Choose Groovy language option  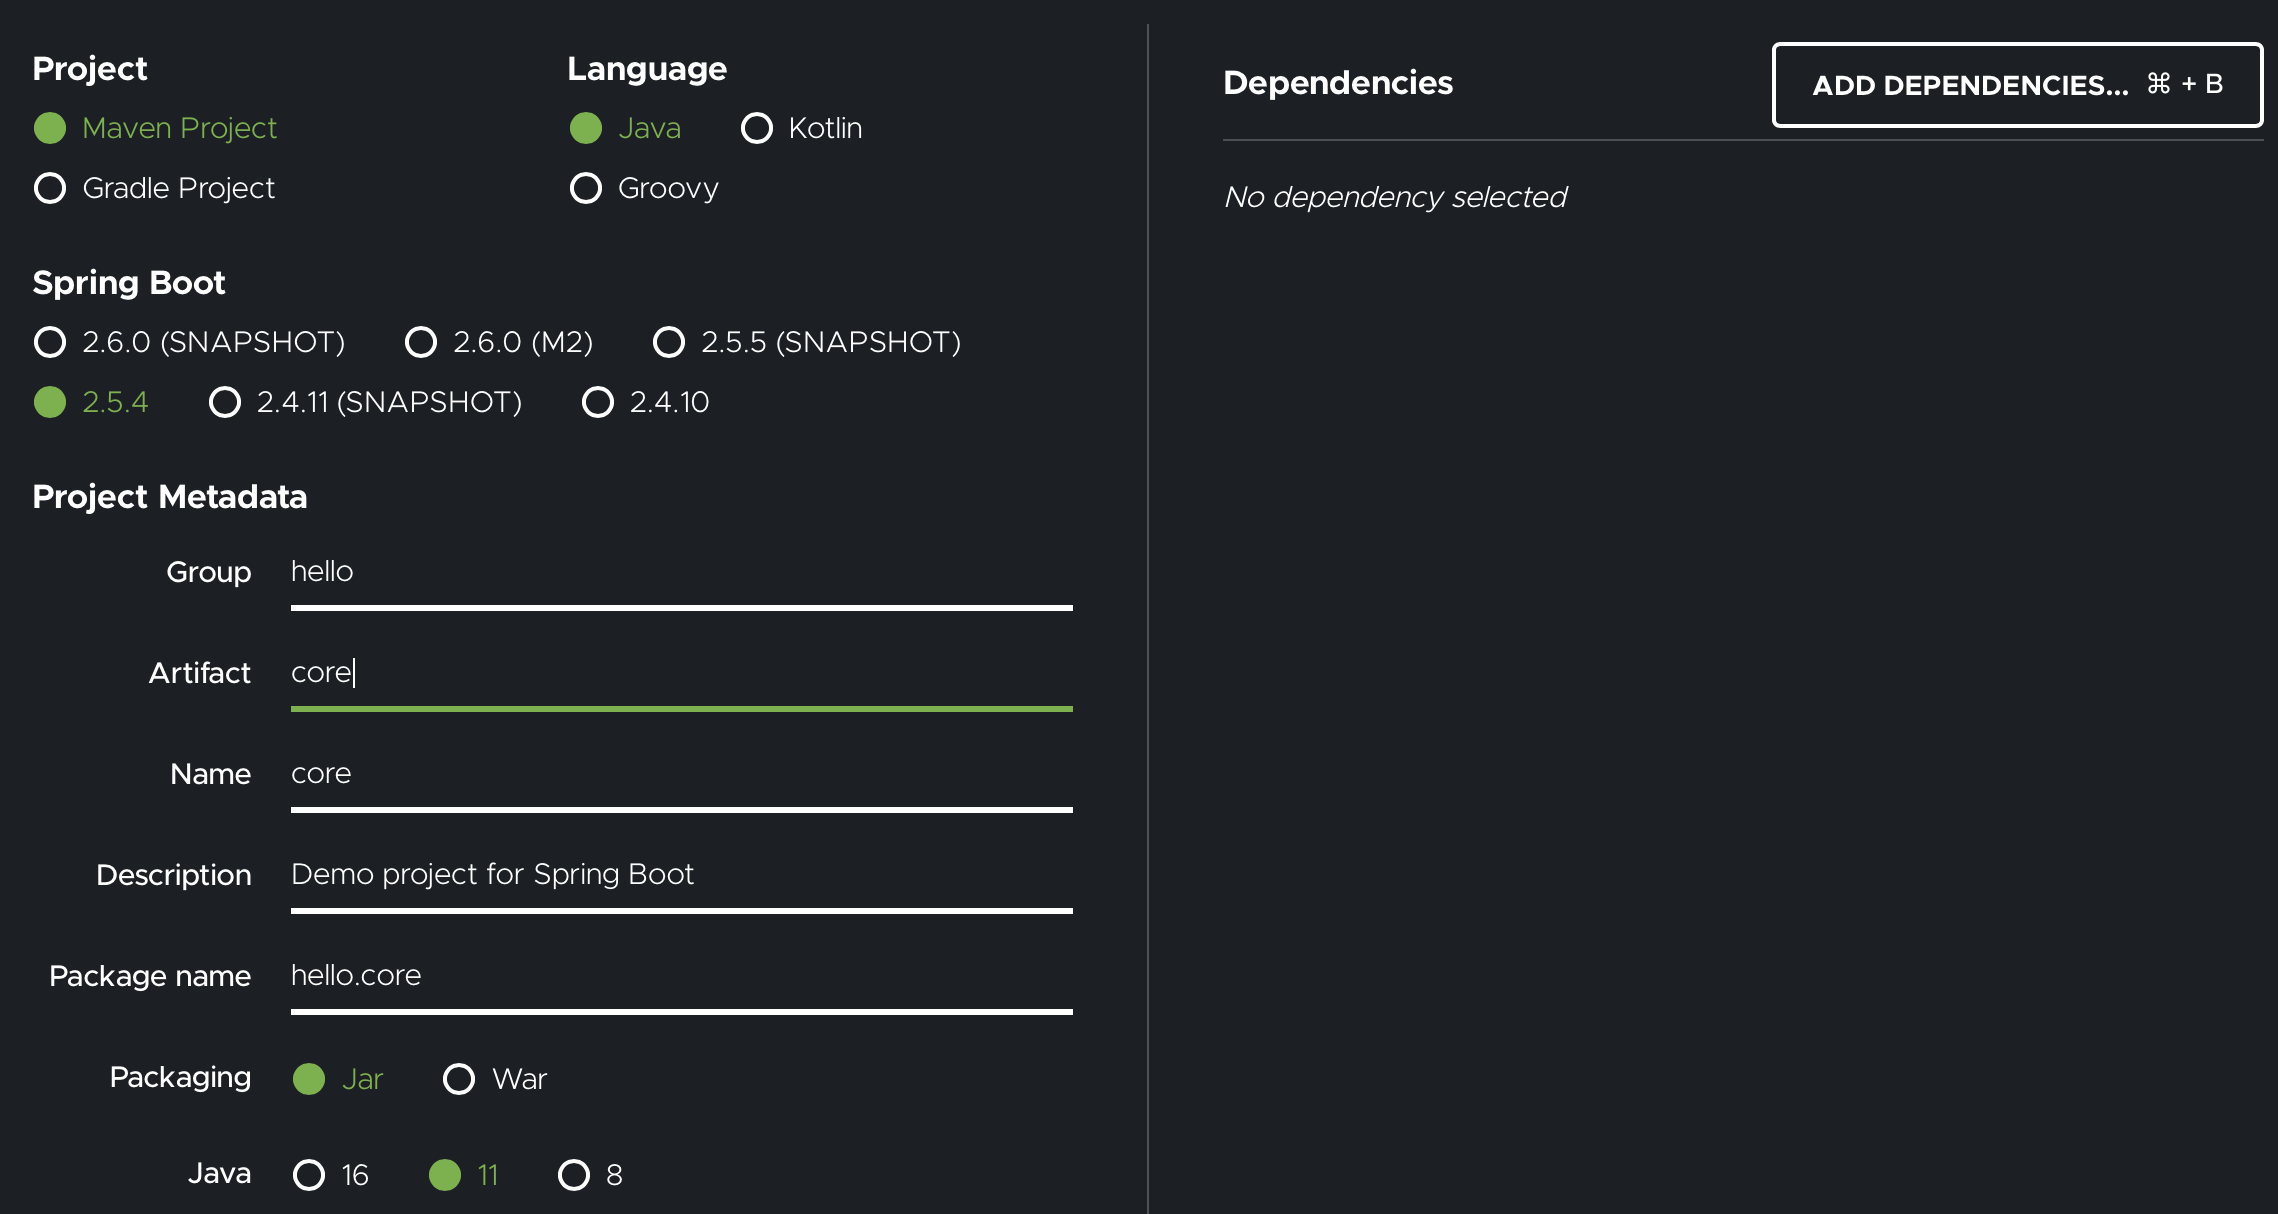tap(586, 188)
